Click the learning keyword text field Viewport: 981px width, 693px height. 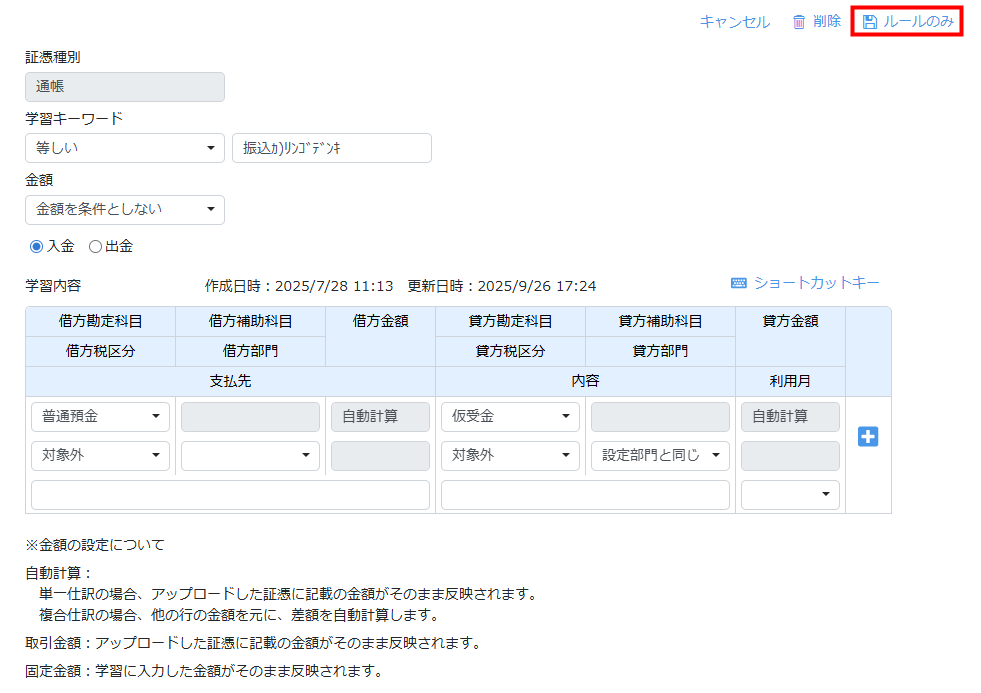tap(331, 148)
